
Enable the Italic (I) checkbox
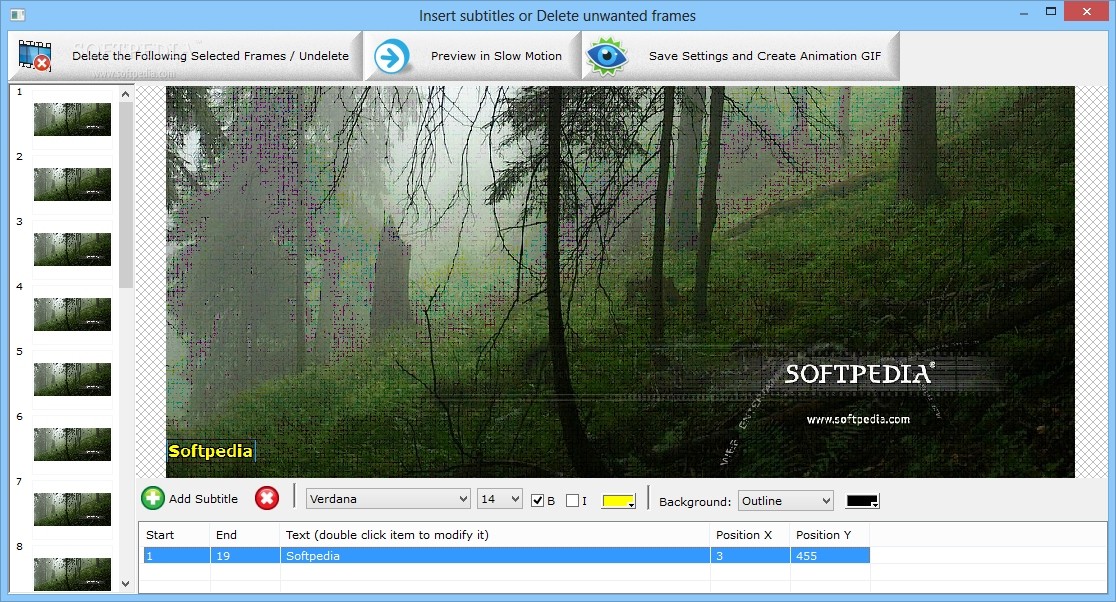[x=572, y=500]
